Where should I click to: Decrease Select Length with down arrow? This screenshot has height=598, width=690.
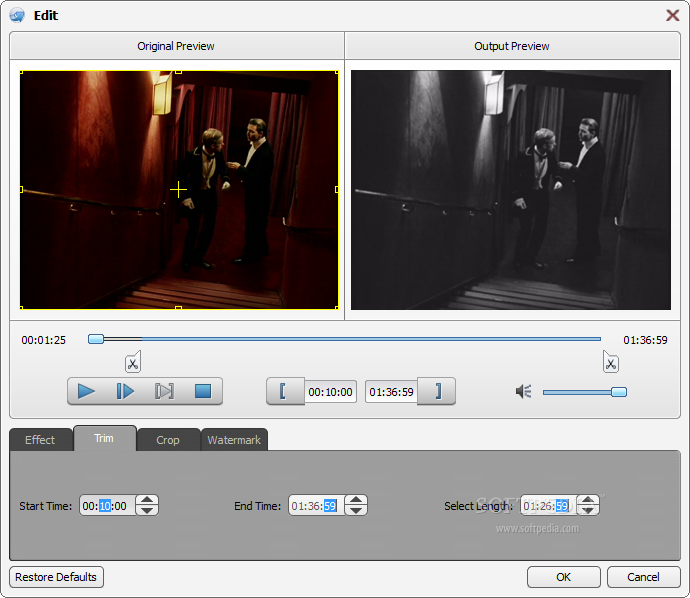coord(588,510)
